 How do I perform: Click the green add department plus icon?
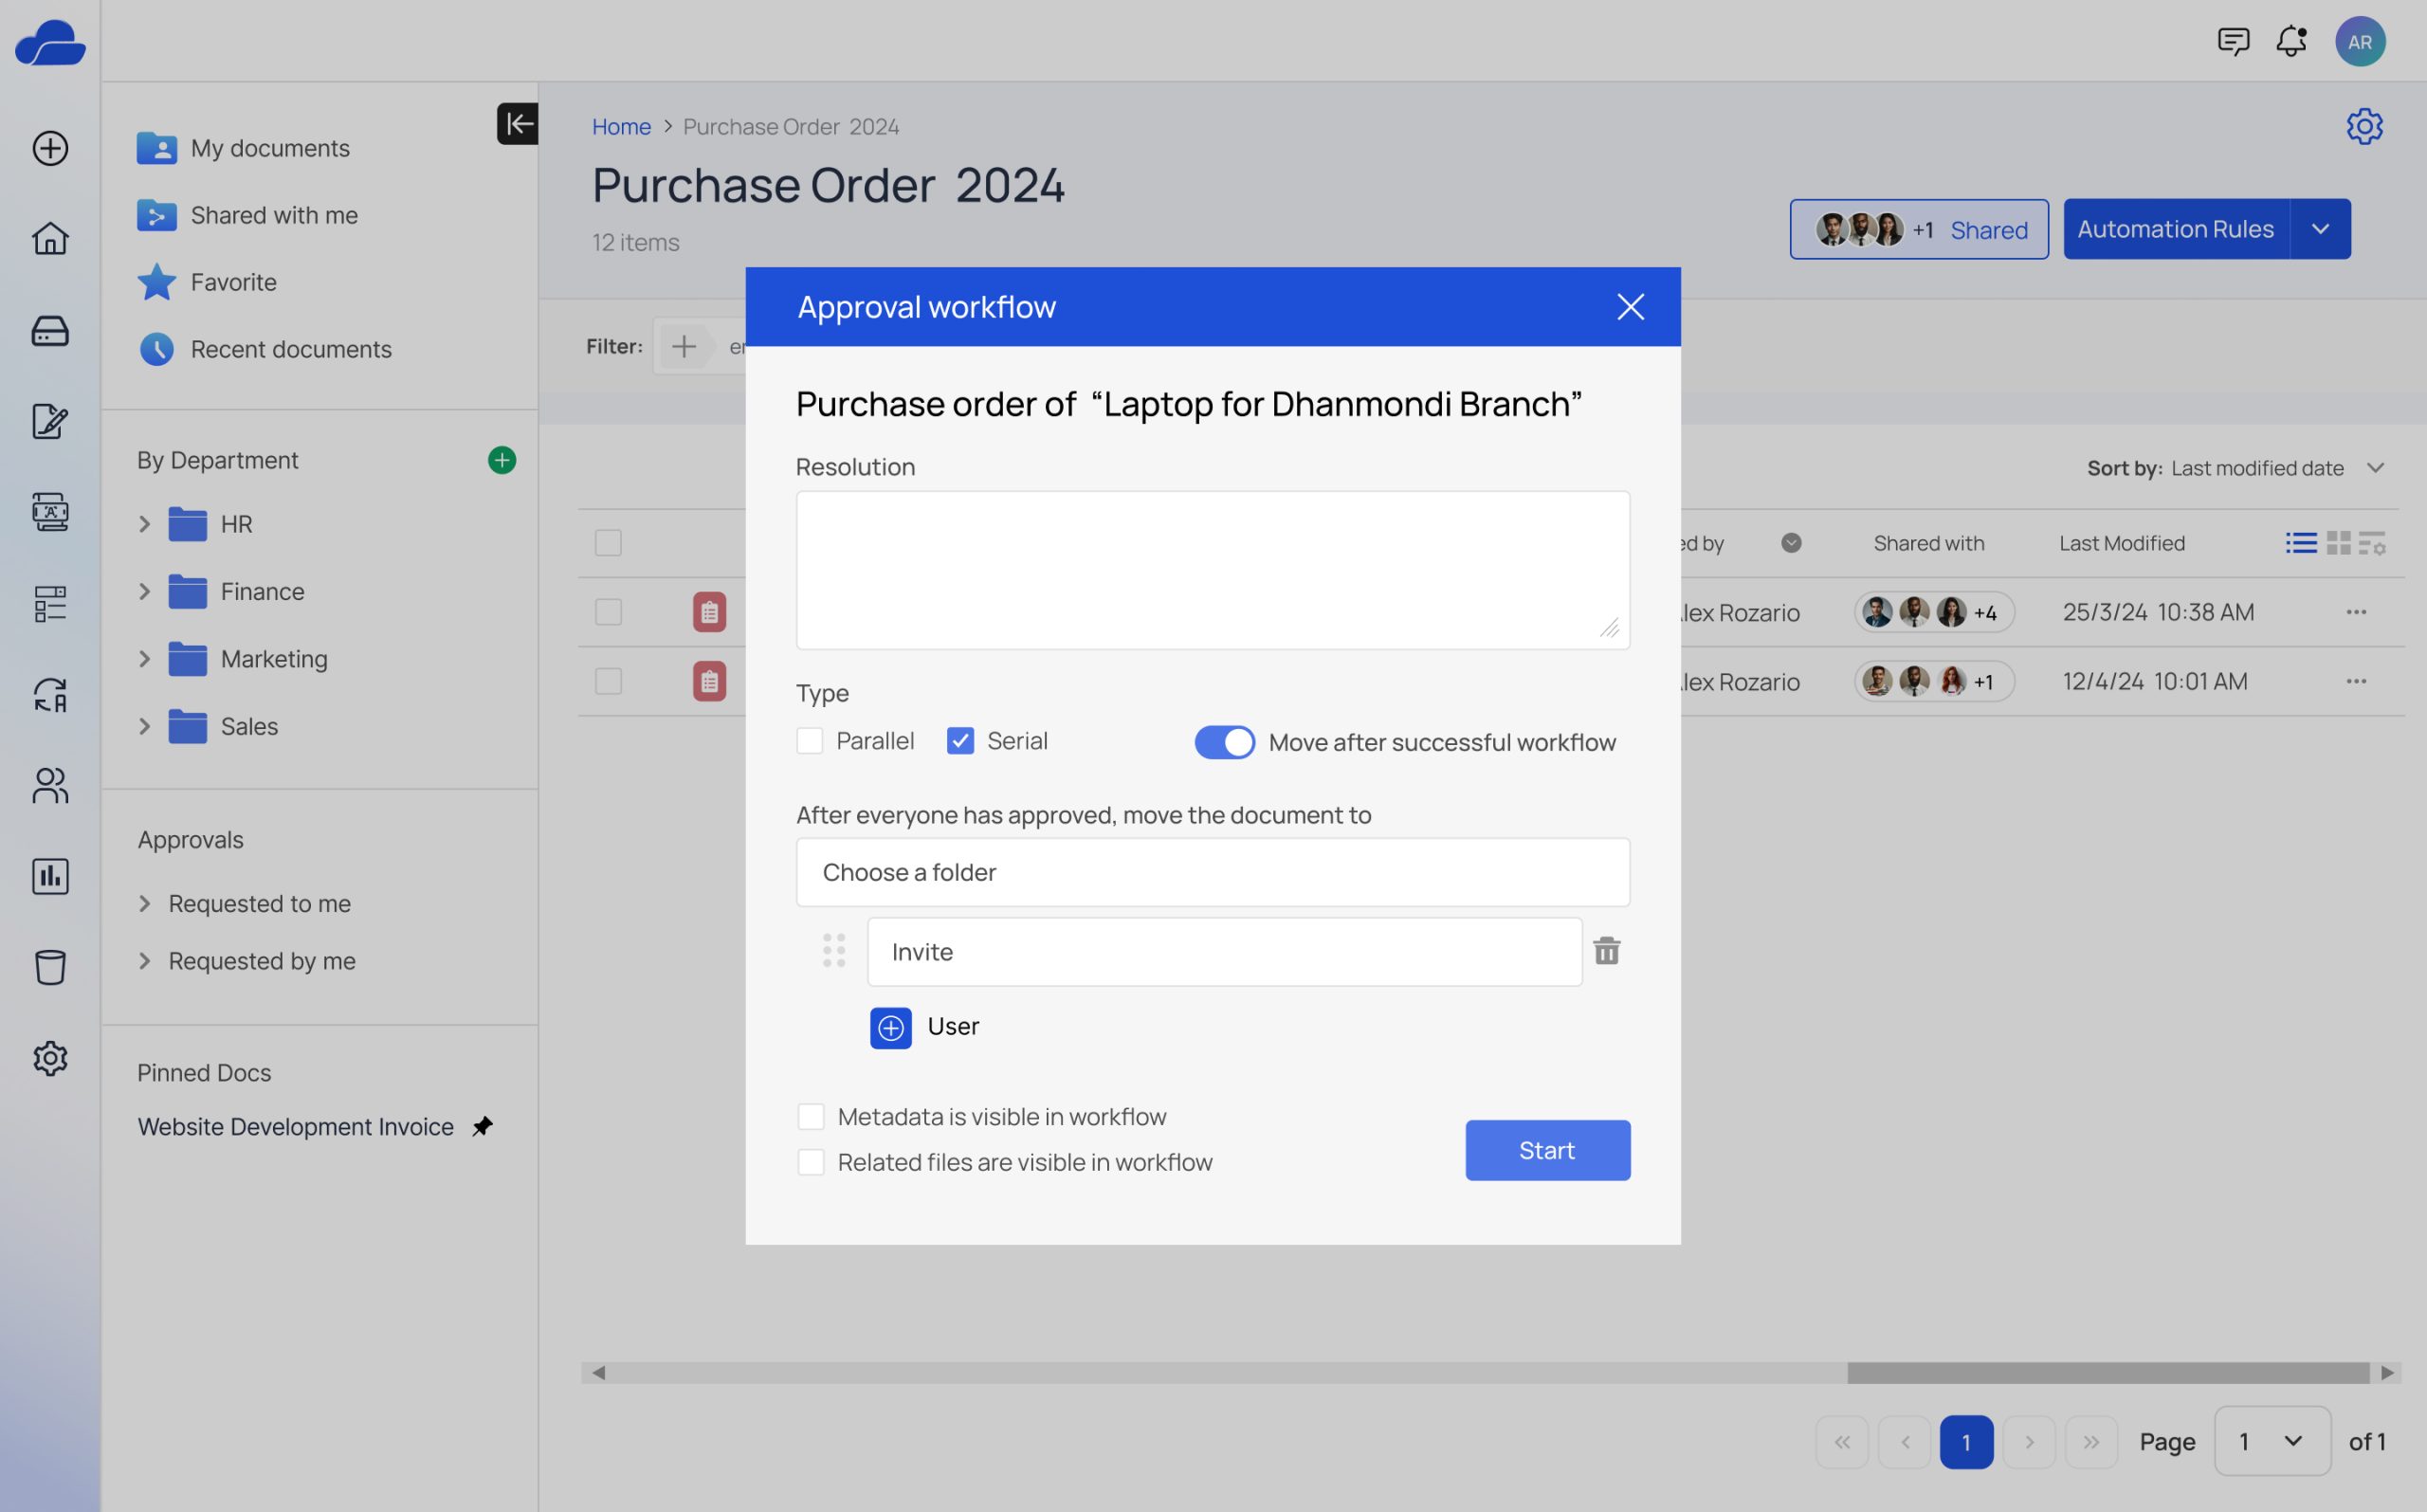coord(502,460)
